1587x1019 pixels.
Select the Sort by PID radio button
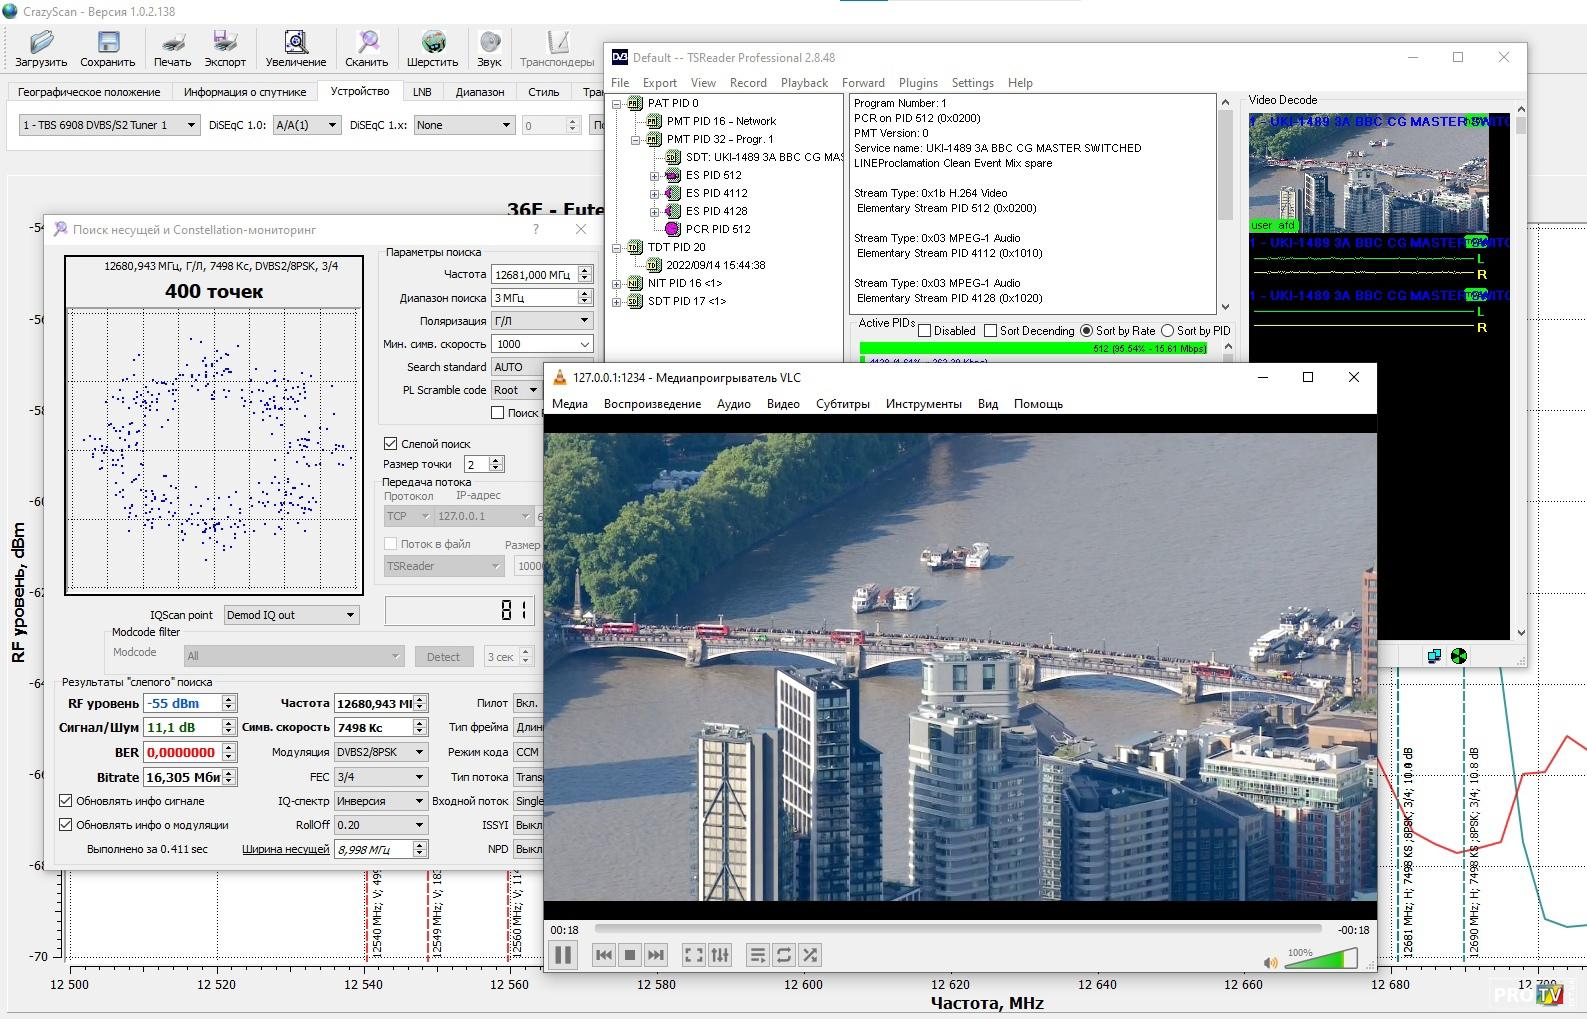point(1167,331)
